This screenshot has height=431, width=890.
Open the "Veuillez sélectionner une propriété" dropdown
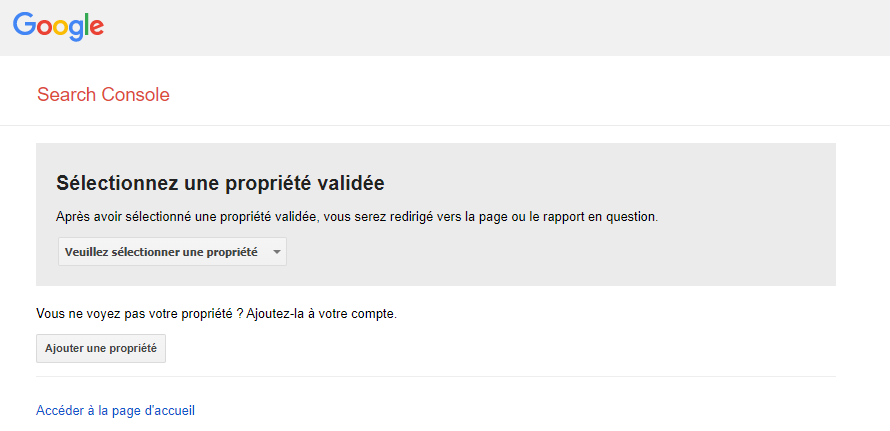click(x=173, y=252)
